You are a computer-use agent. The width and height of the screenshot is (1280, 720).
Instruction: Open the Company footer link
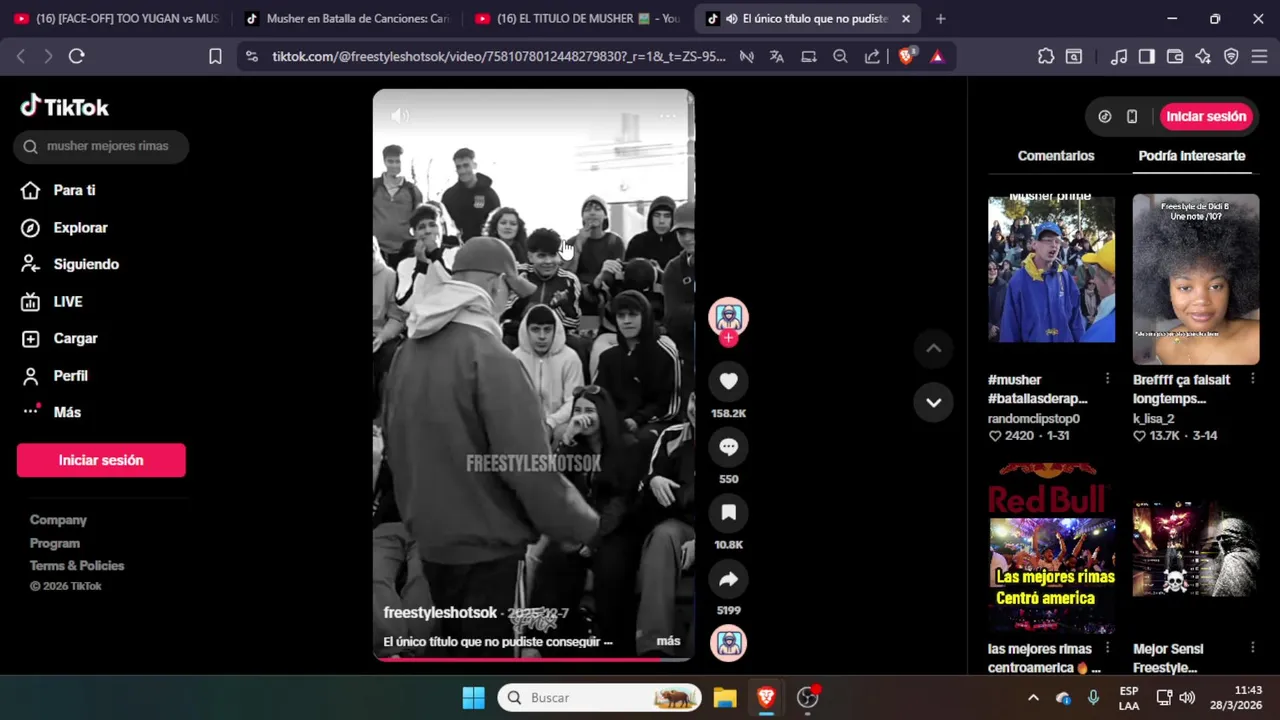tap(58, 520)
